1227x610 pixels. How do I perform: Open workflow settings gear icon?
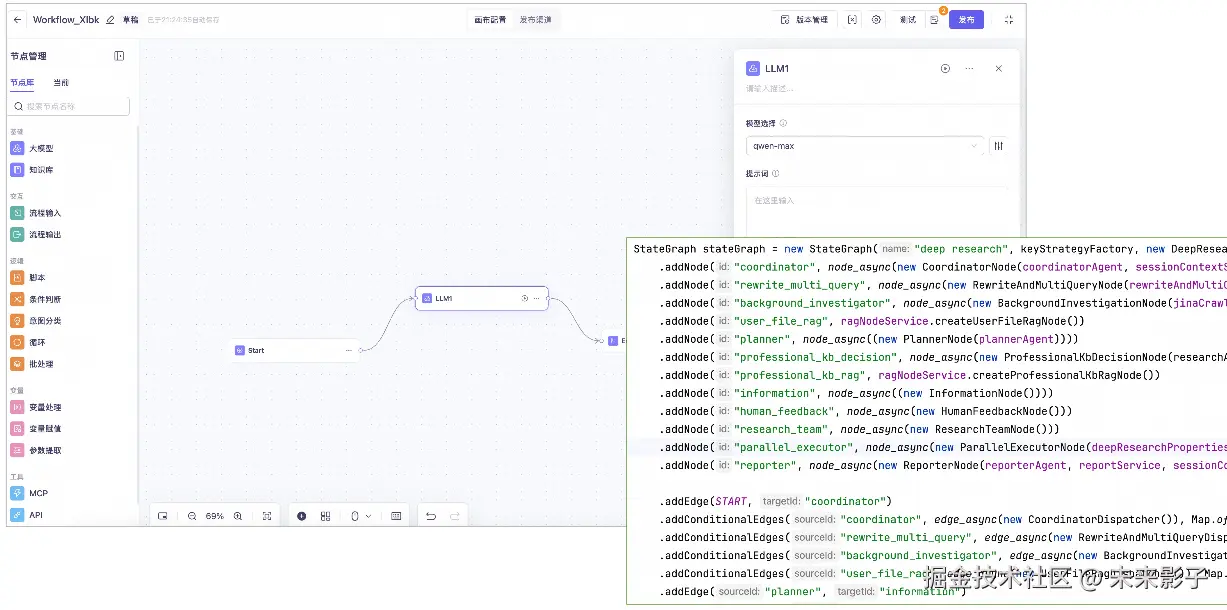pos(877,20)
